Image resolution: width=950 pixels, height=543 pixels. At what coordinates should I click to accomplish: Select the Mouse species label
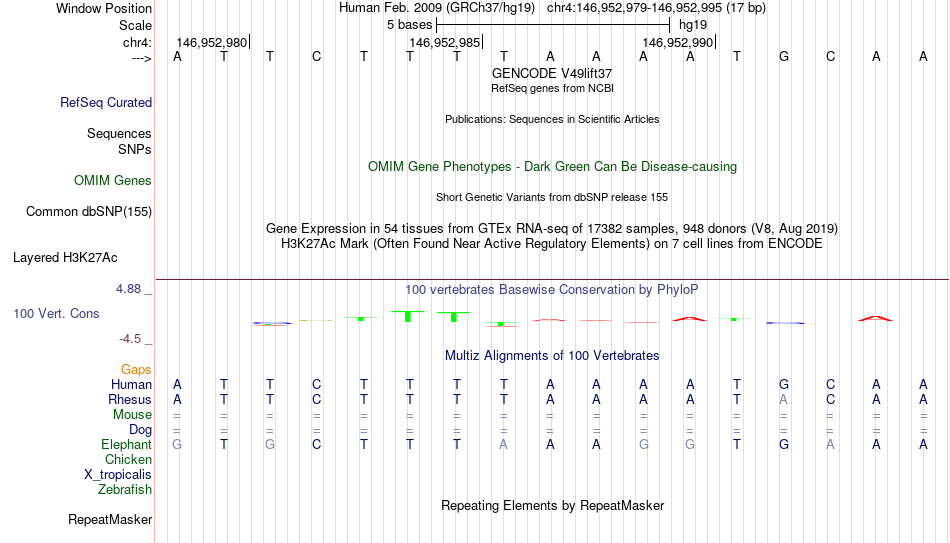(x=132, y=415)
